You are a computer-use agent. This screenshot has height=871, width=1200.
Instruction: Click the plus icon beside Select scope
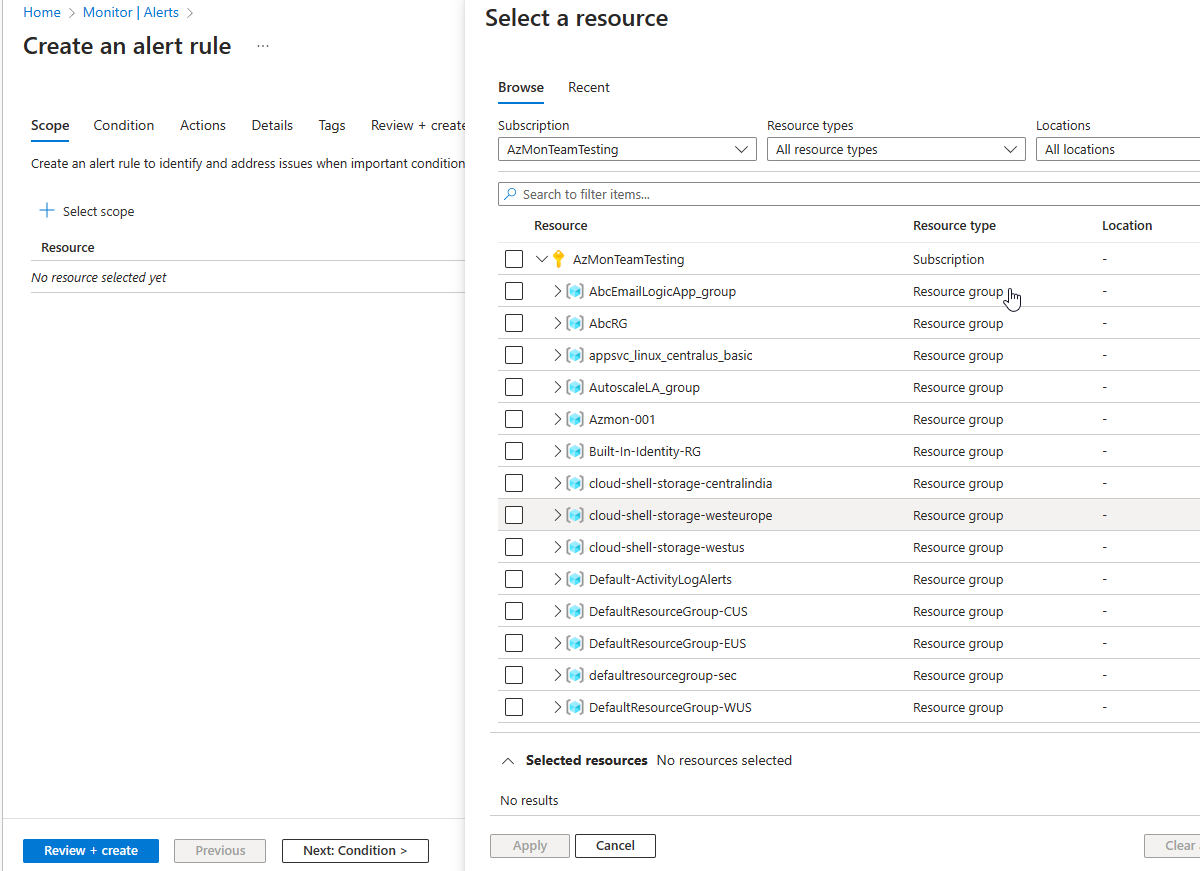pos(46,211)
